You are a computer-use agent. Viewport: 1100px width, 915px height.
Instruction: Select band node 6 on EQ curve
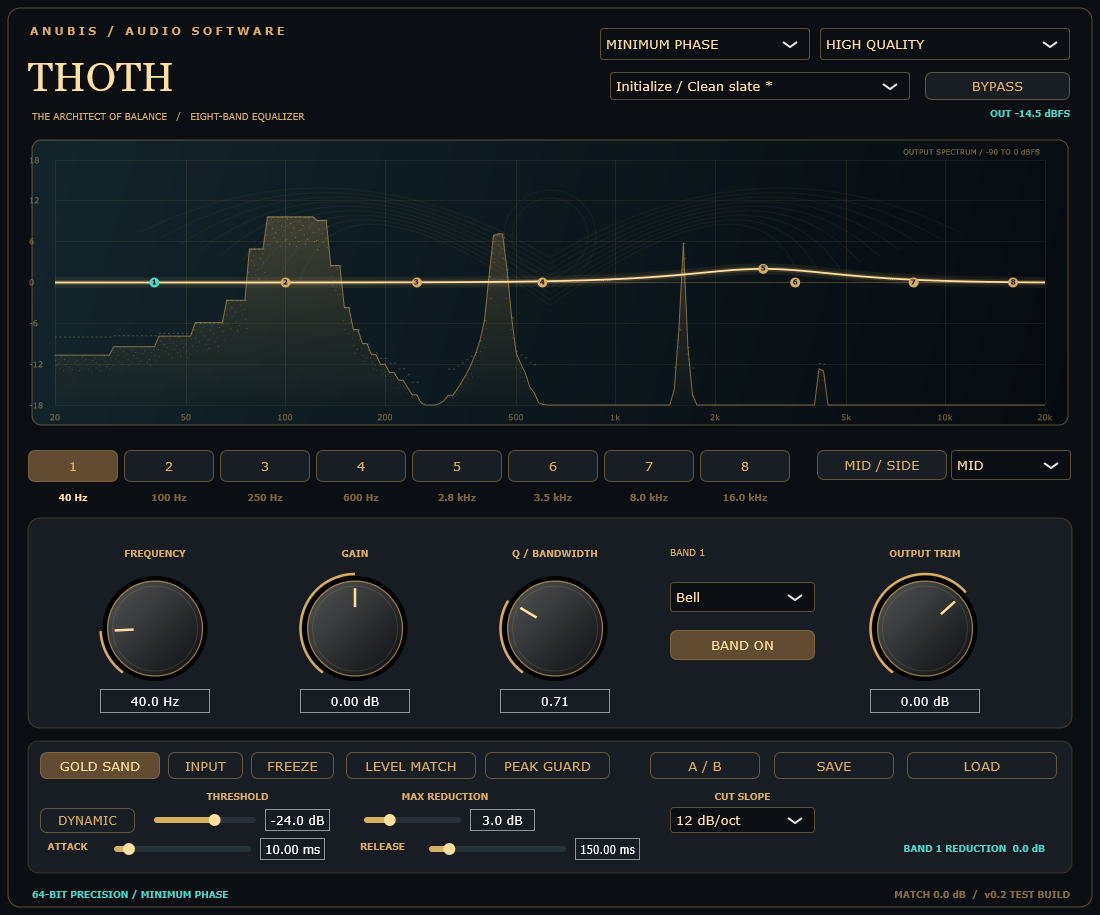[x=795, y=282]
